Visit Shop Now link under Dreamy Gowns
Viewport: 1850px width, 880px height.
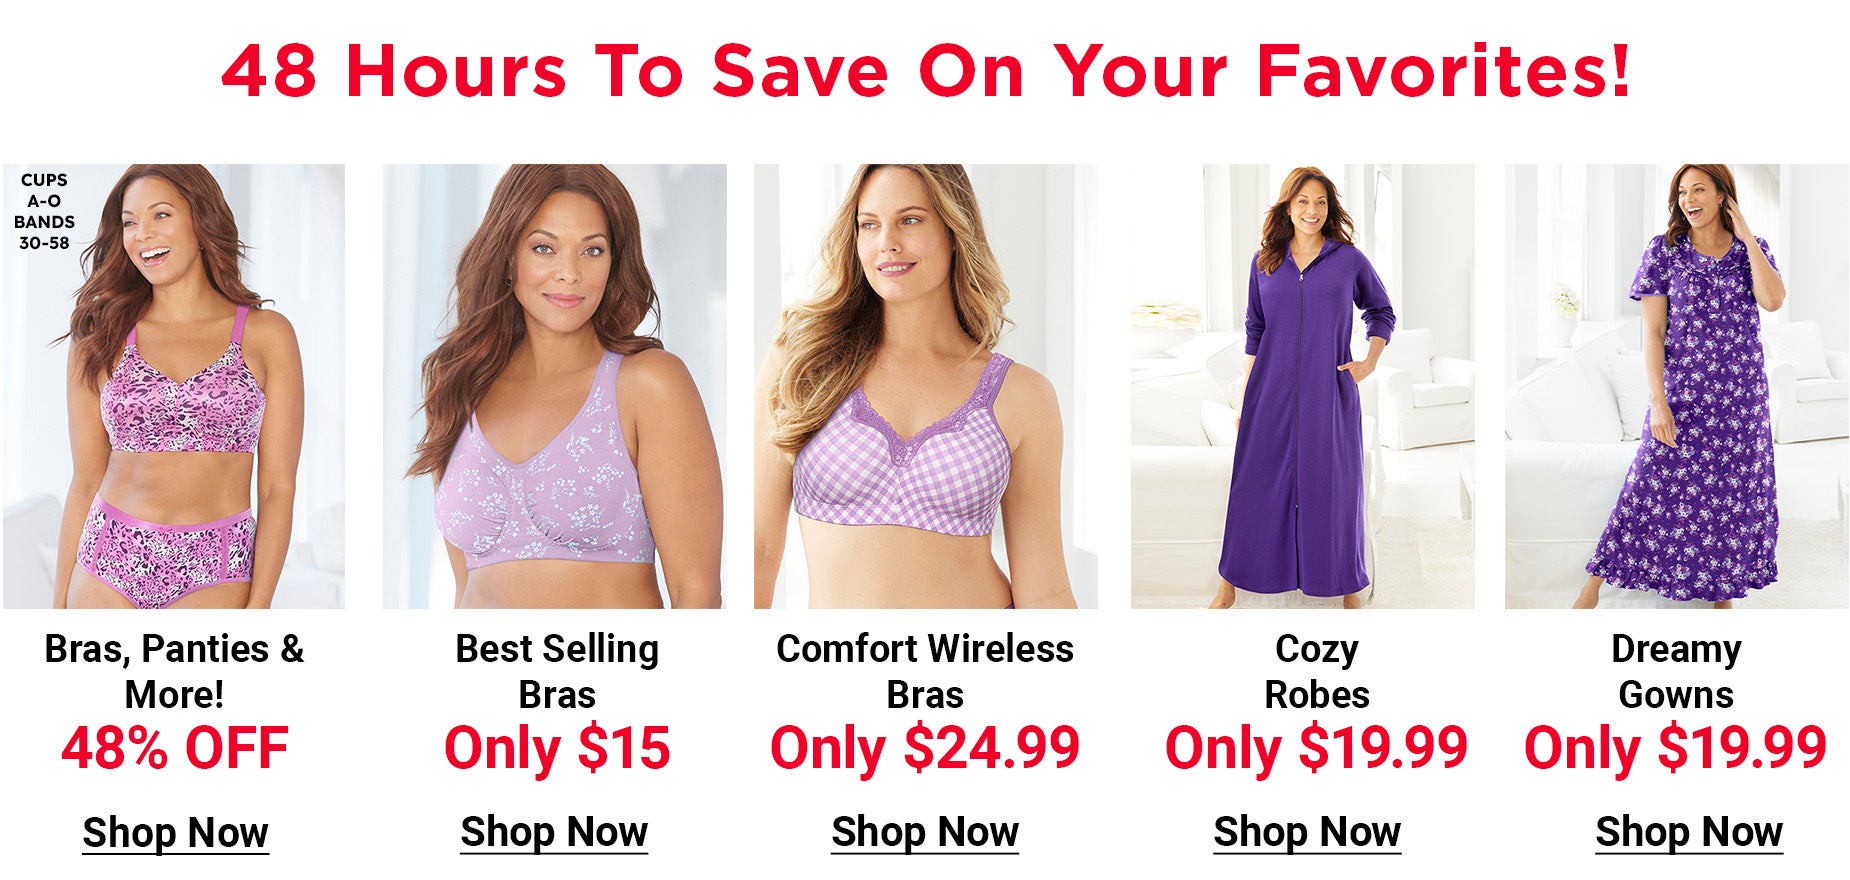1689,832
